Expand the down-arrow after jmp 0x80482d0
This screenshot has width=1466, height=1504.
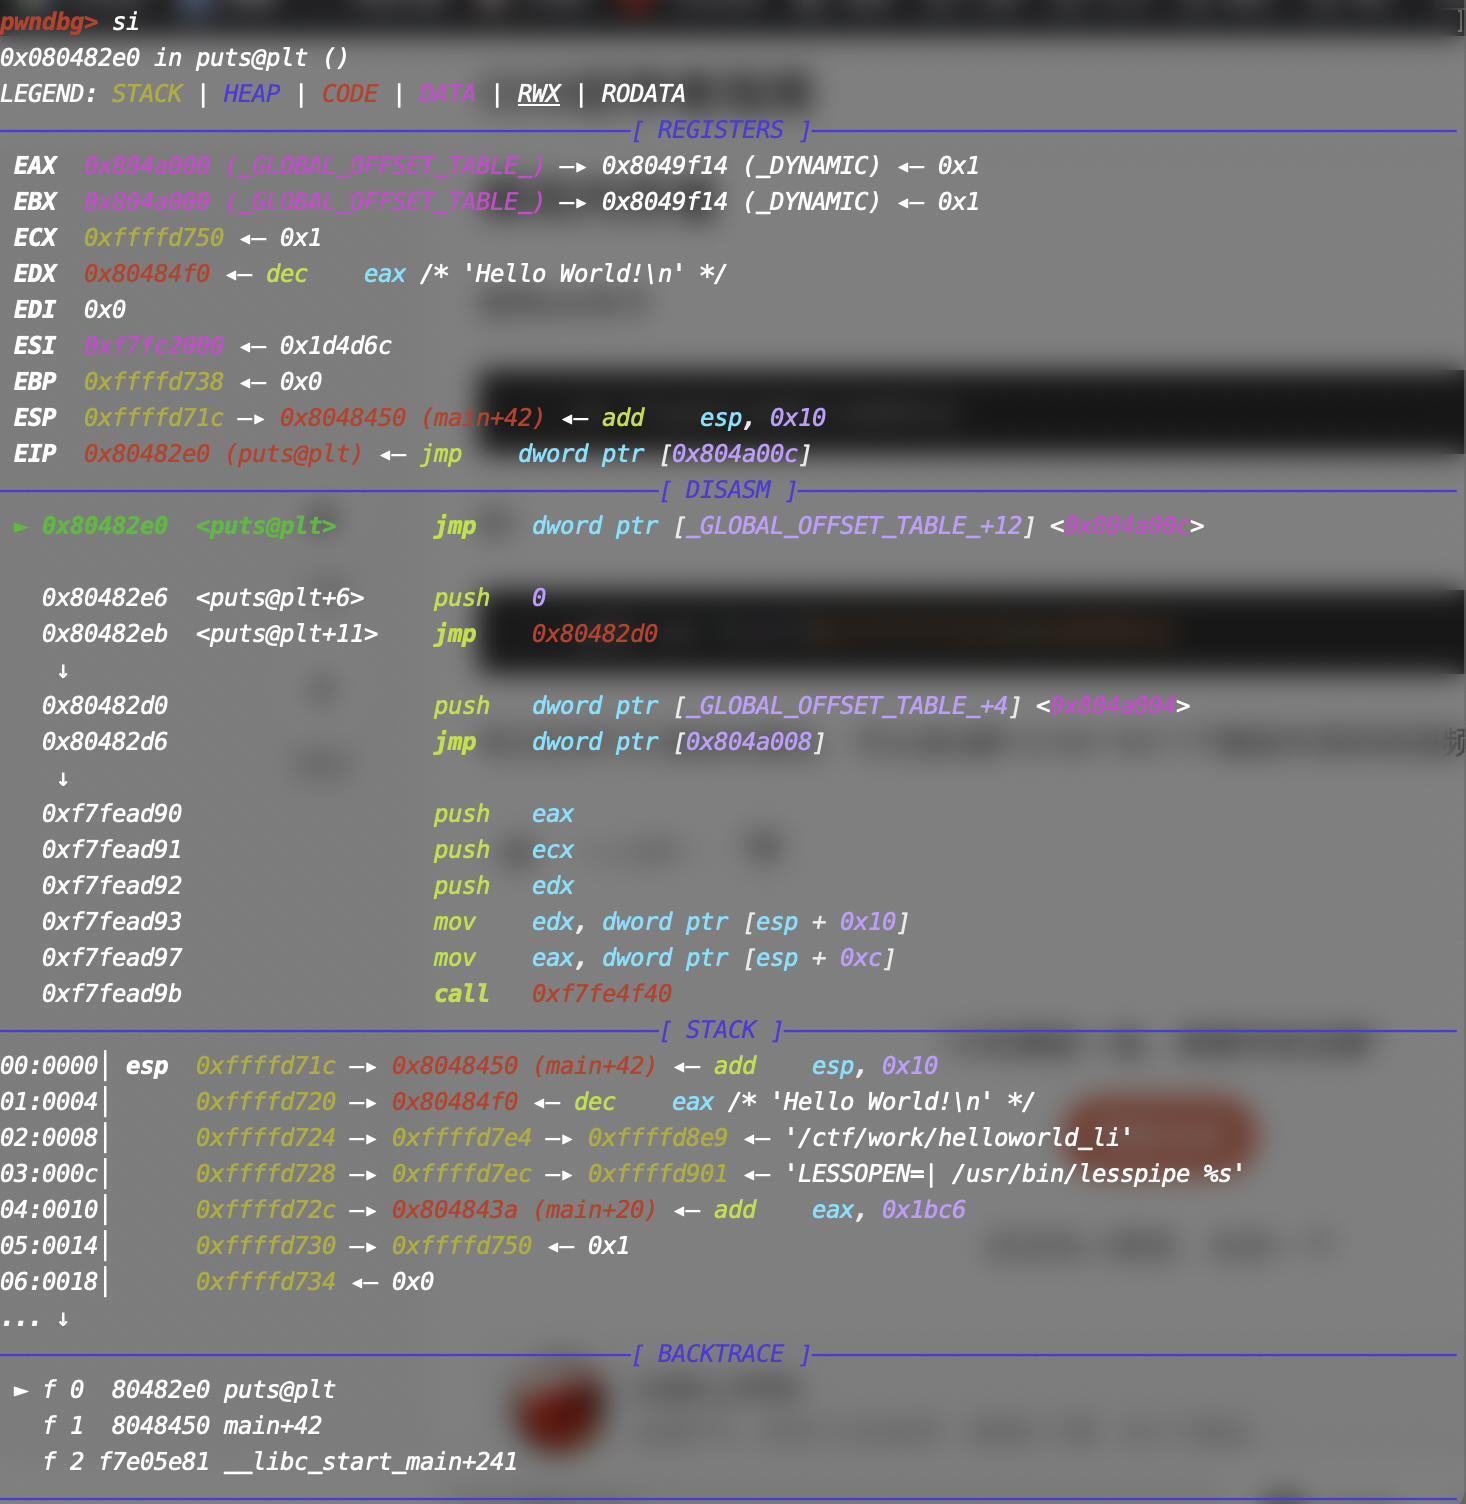pyautogui.click(x=63, y=671)
